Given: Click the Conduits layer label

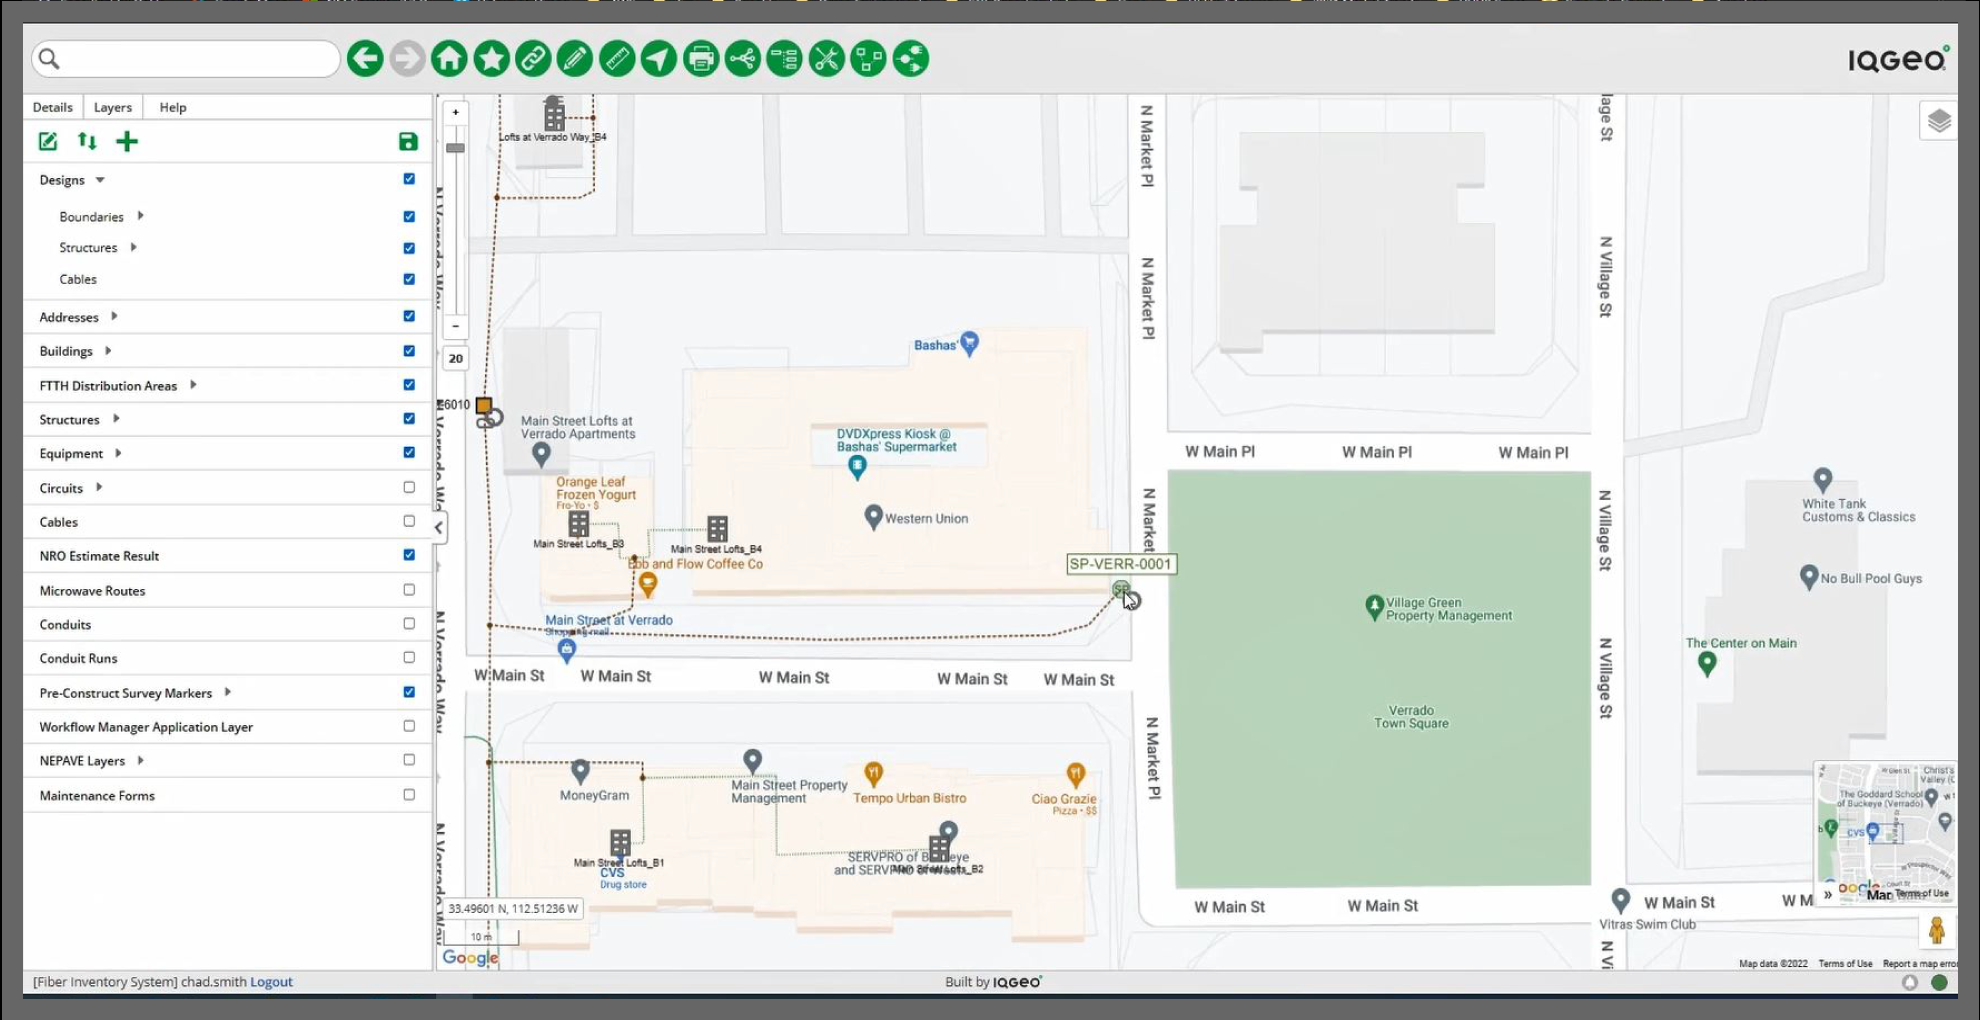Looking at the screenshot, I should pos(65,624).
